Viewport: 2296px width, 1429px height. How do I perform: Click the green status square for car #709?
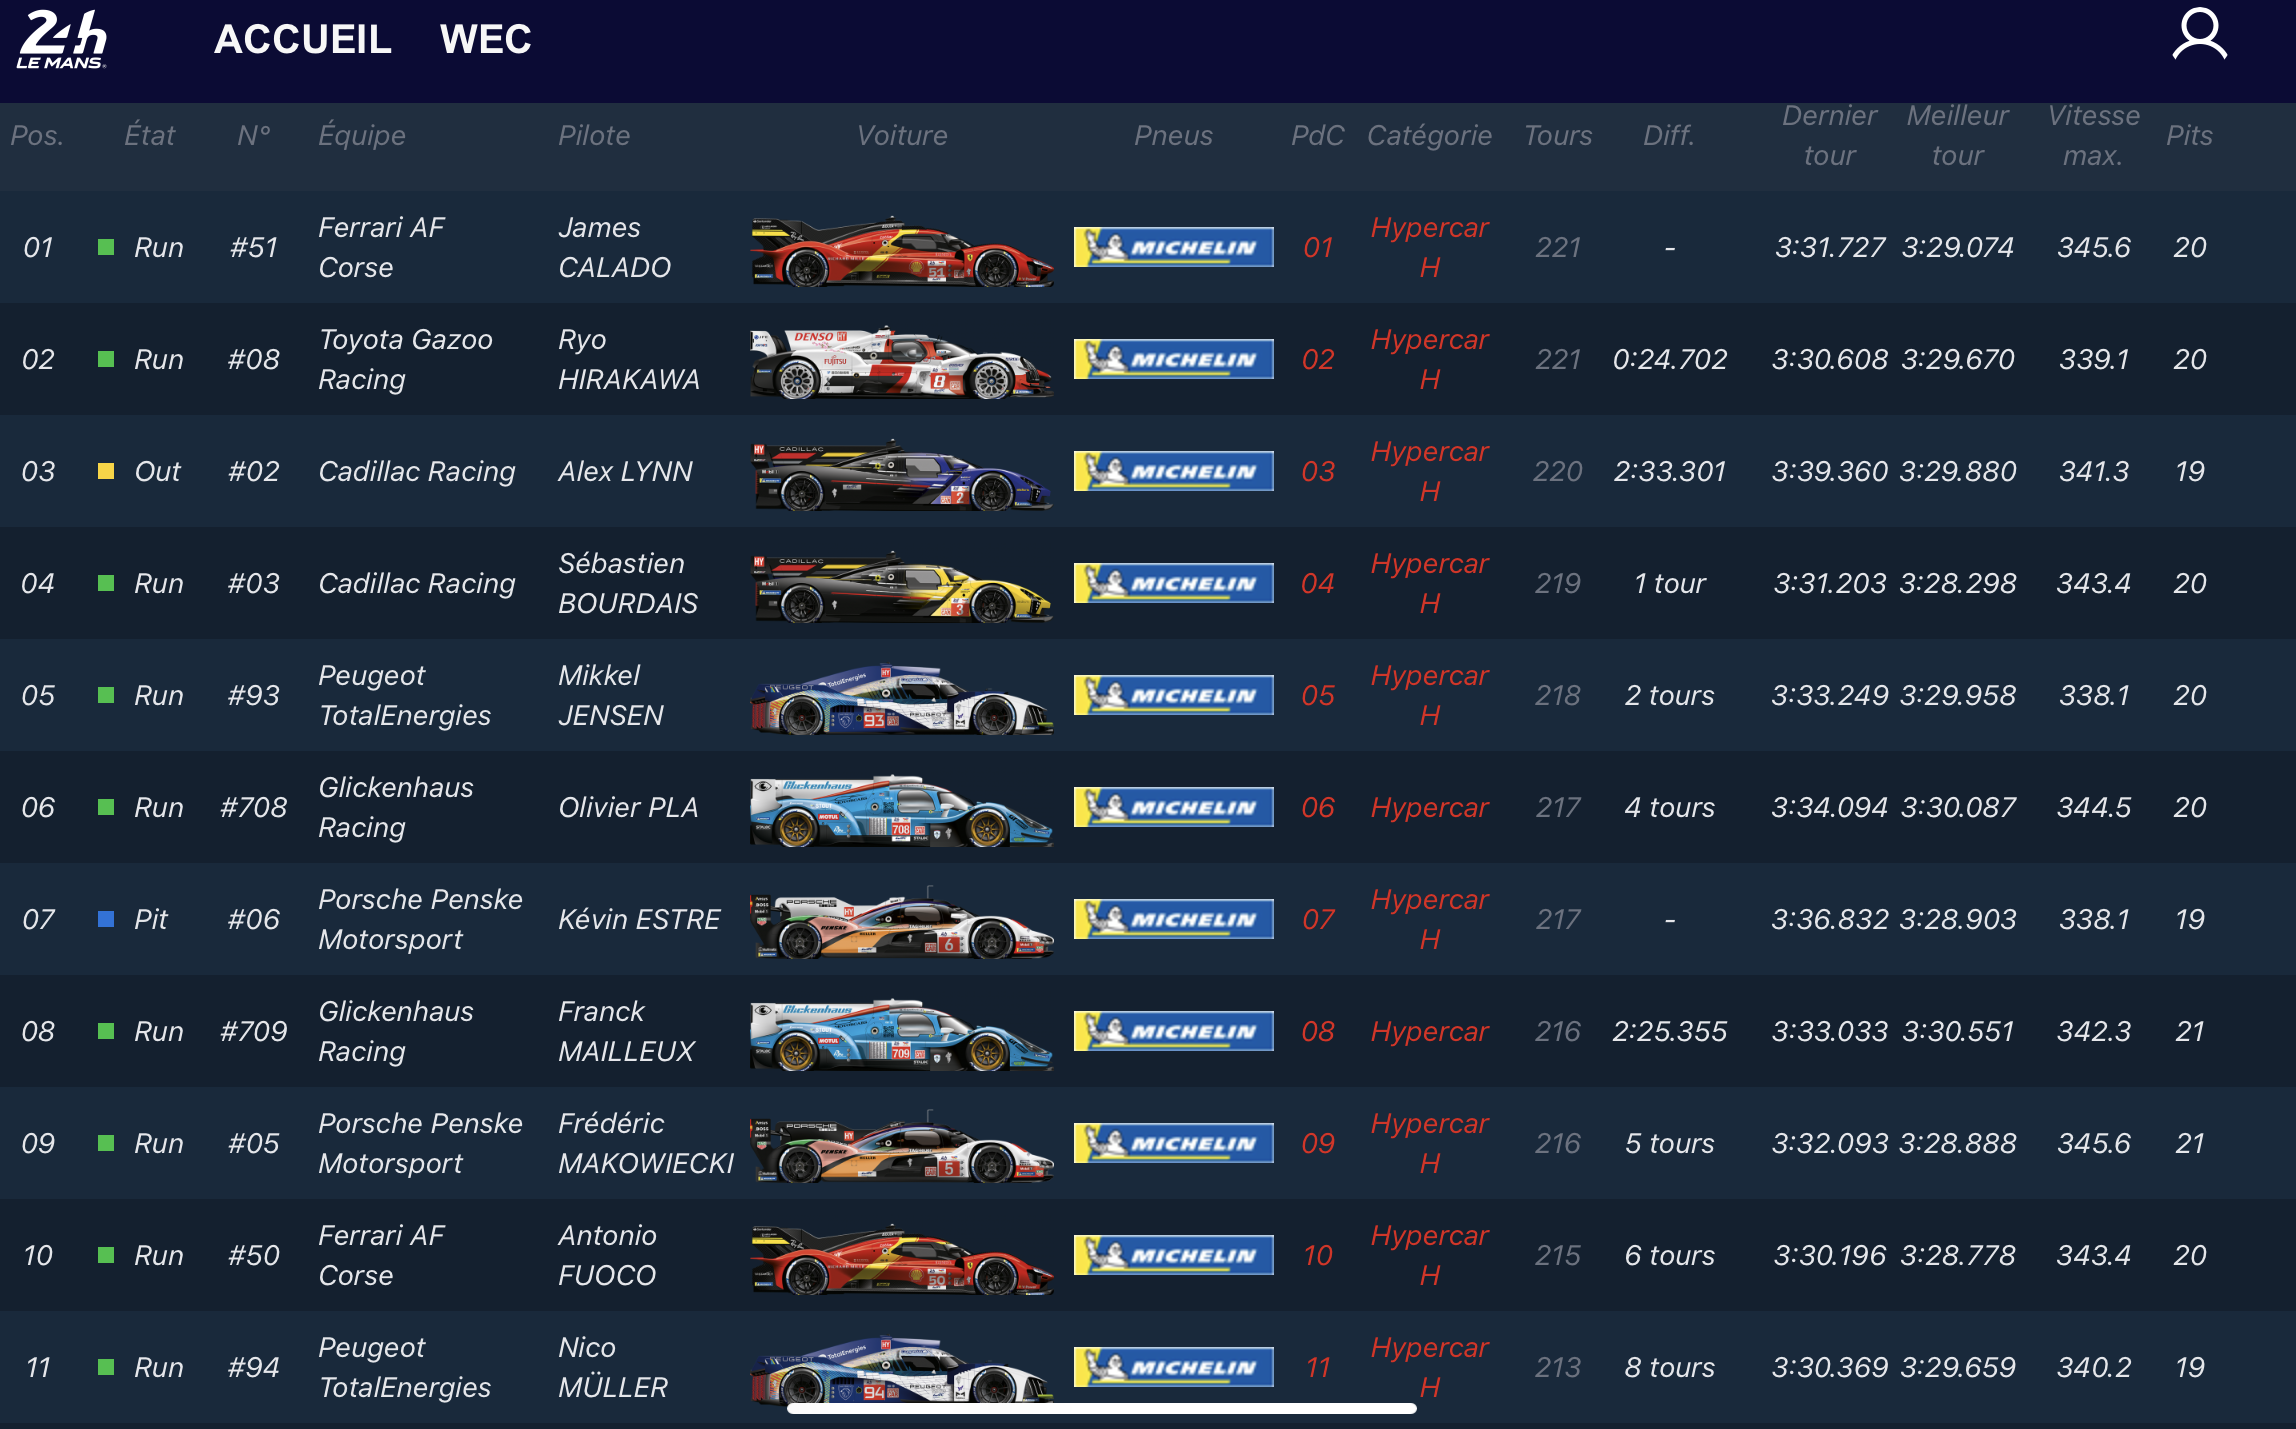(106, 1031)
